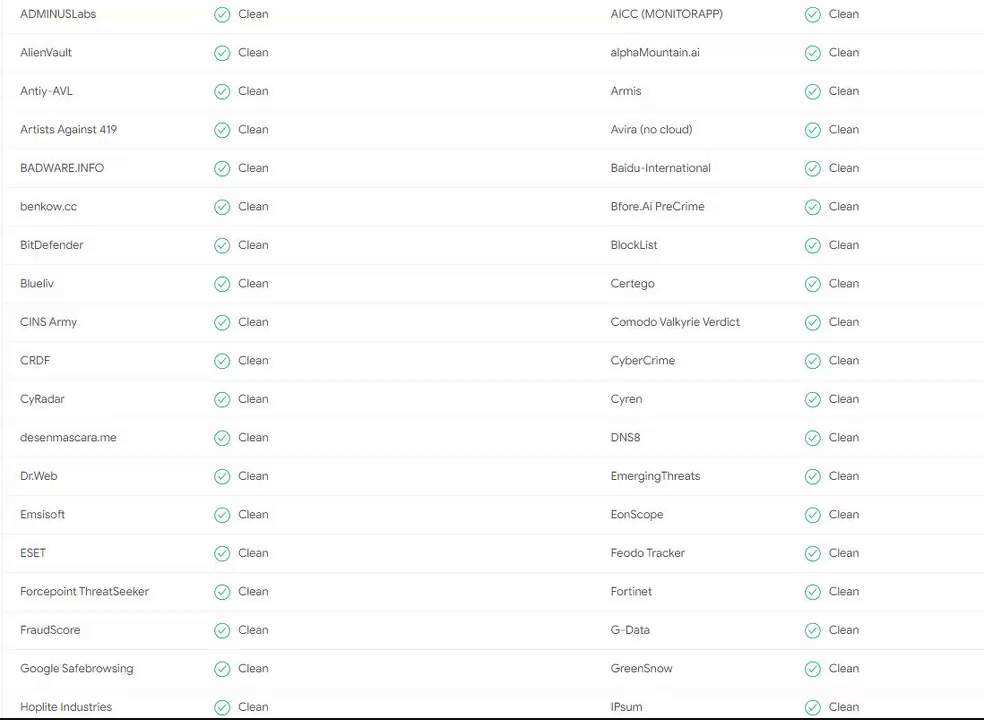Click the Fortinet checkmark icon
The height and width of the screenshot is (720, 984).
coord(813,592)
